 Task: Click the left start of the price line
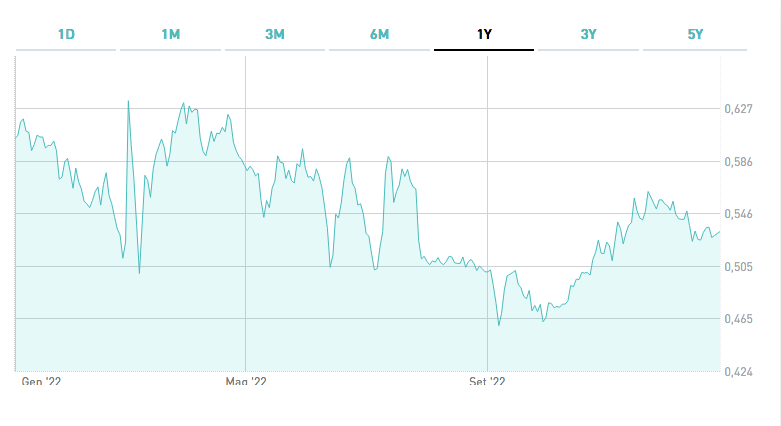click(x=15, y=136)
